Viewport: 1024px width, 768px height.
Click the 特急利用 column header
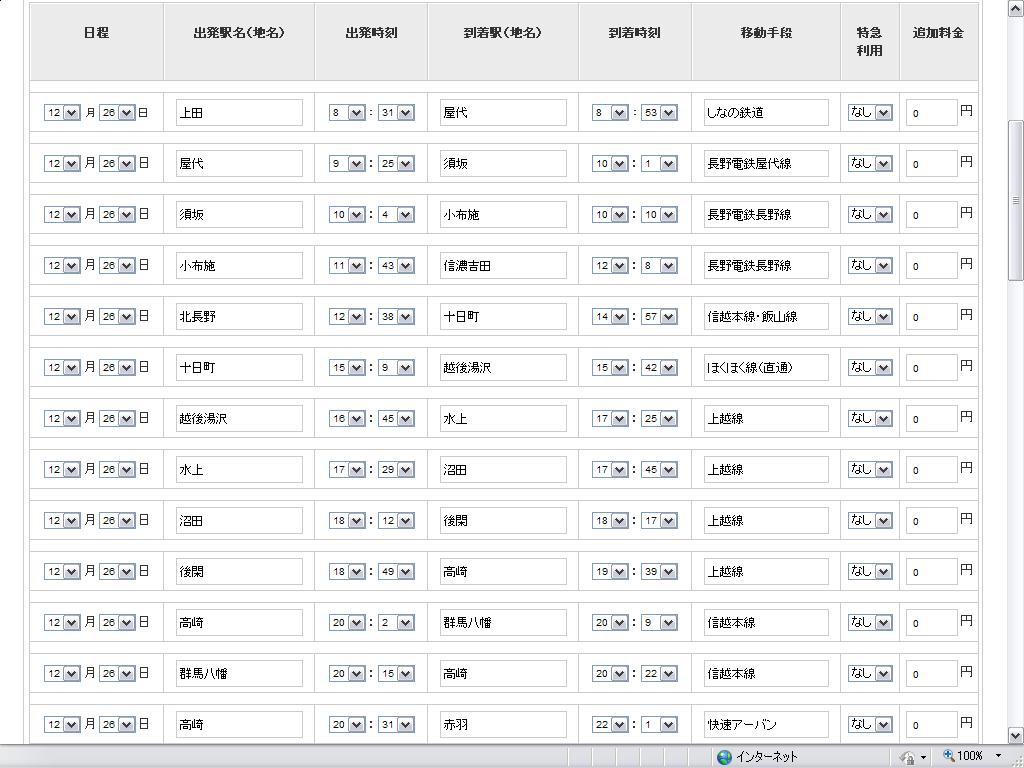(x=869, y=41)
